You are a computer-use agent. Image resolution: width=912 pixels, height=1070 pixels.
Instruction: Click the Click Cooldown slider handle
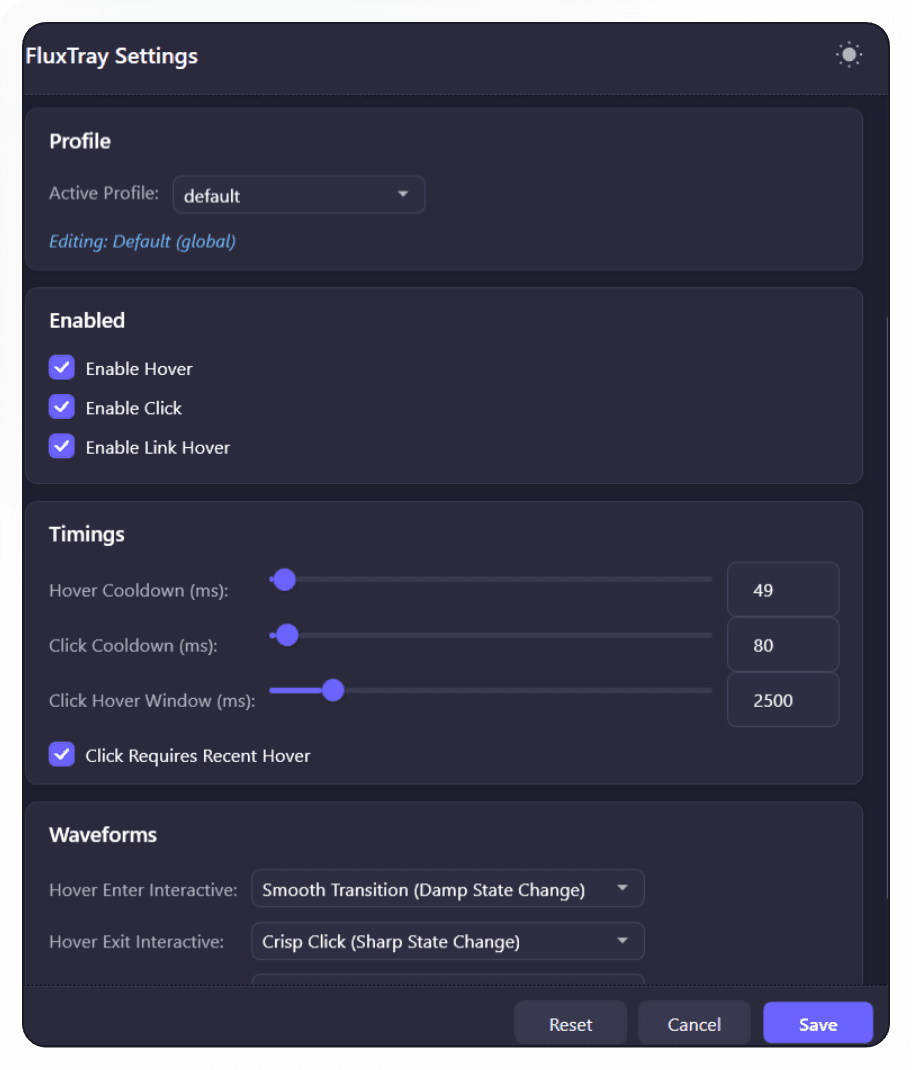(x=287, y=635)
